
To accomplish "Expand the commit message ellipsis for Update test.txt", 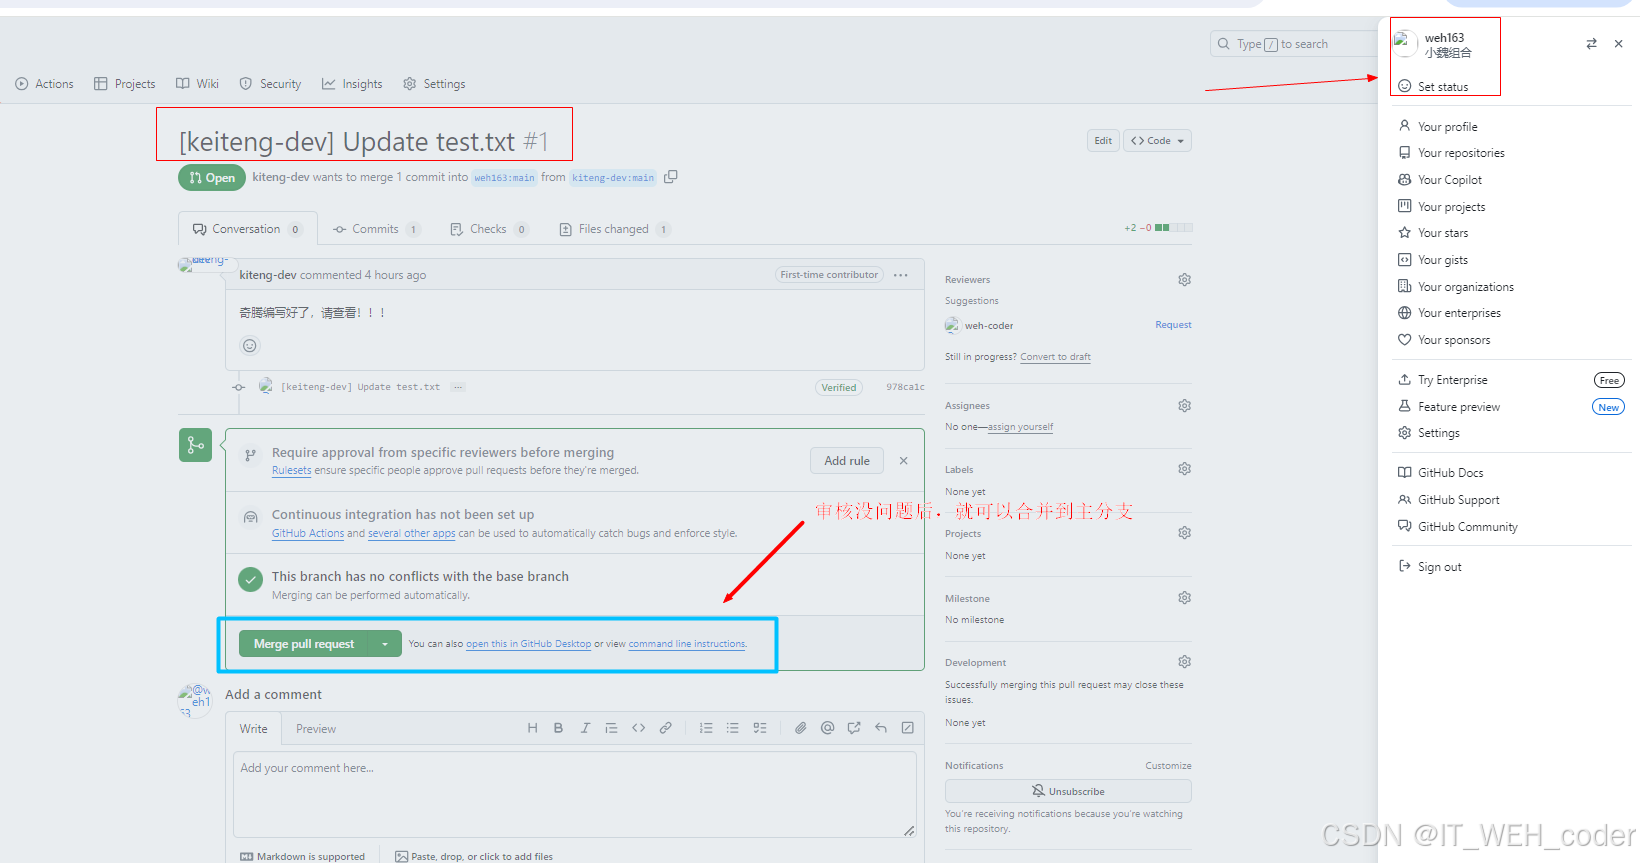I will pos(457,387).
